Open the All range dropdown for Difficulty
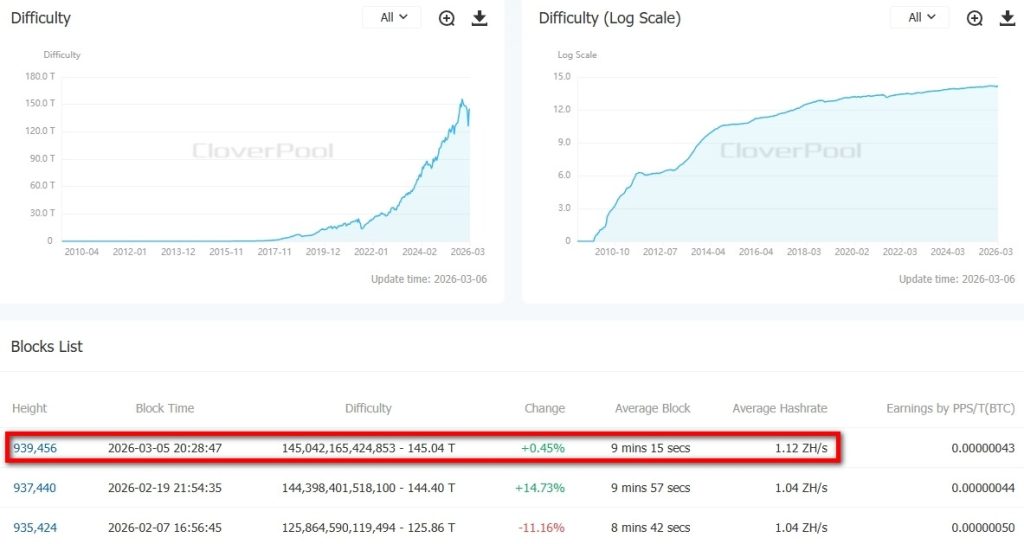Screen dimensions: 1024x544 [392, 18]
